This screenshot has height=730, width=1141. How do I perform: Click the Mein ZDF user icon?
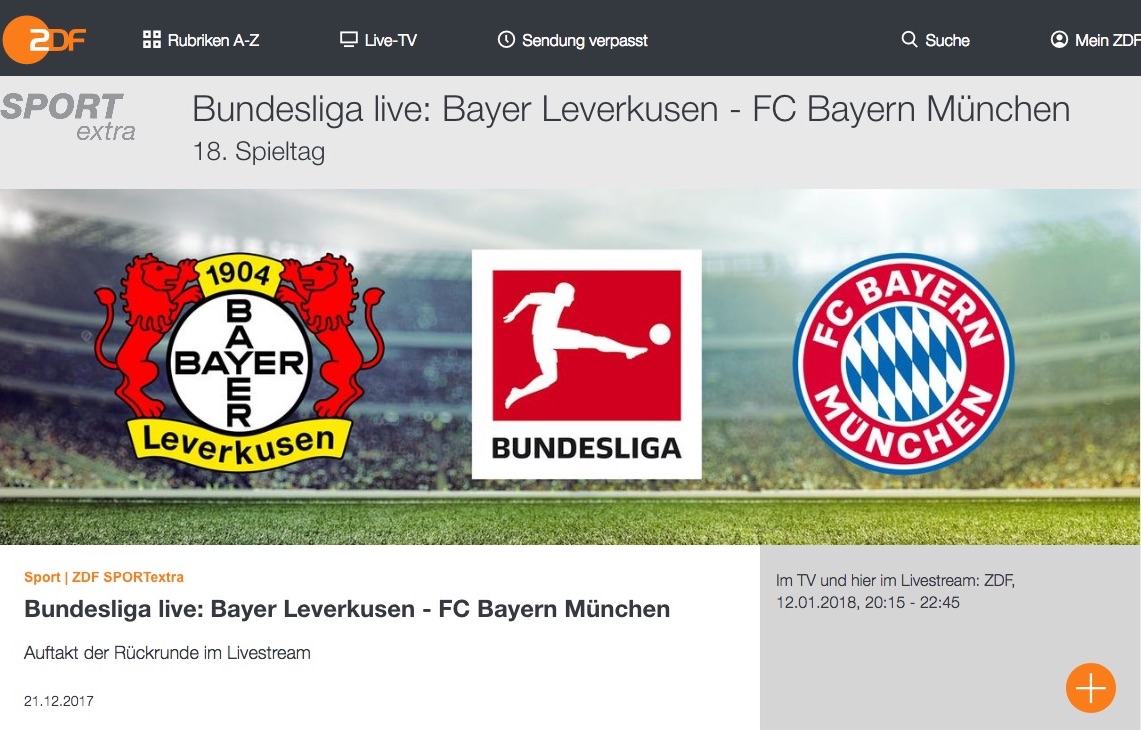[1059, 39]
